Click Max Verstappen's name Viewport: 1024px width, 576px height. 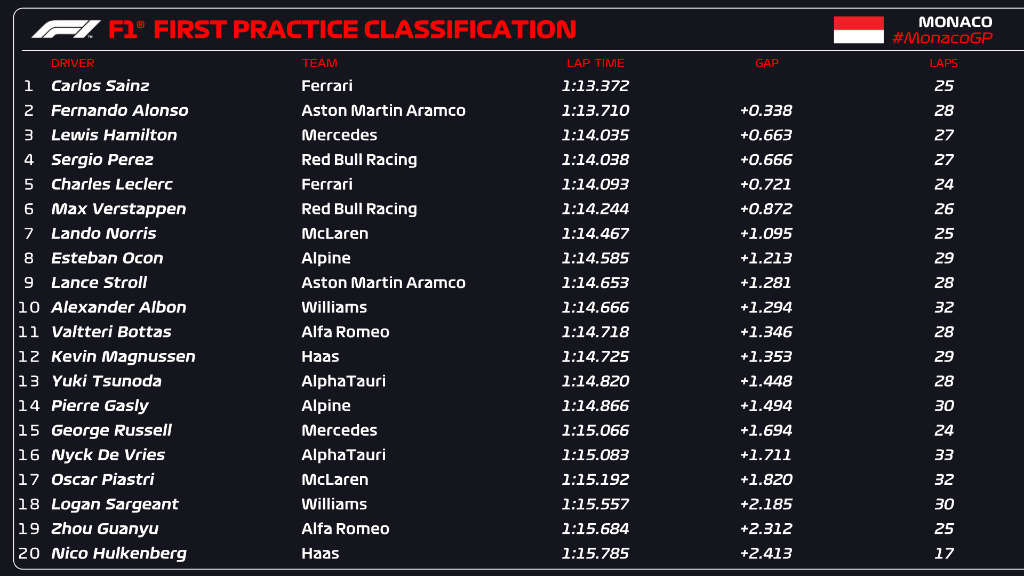pyautogui.click(x=118, y=209)
